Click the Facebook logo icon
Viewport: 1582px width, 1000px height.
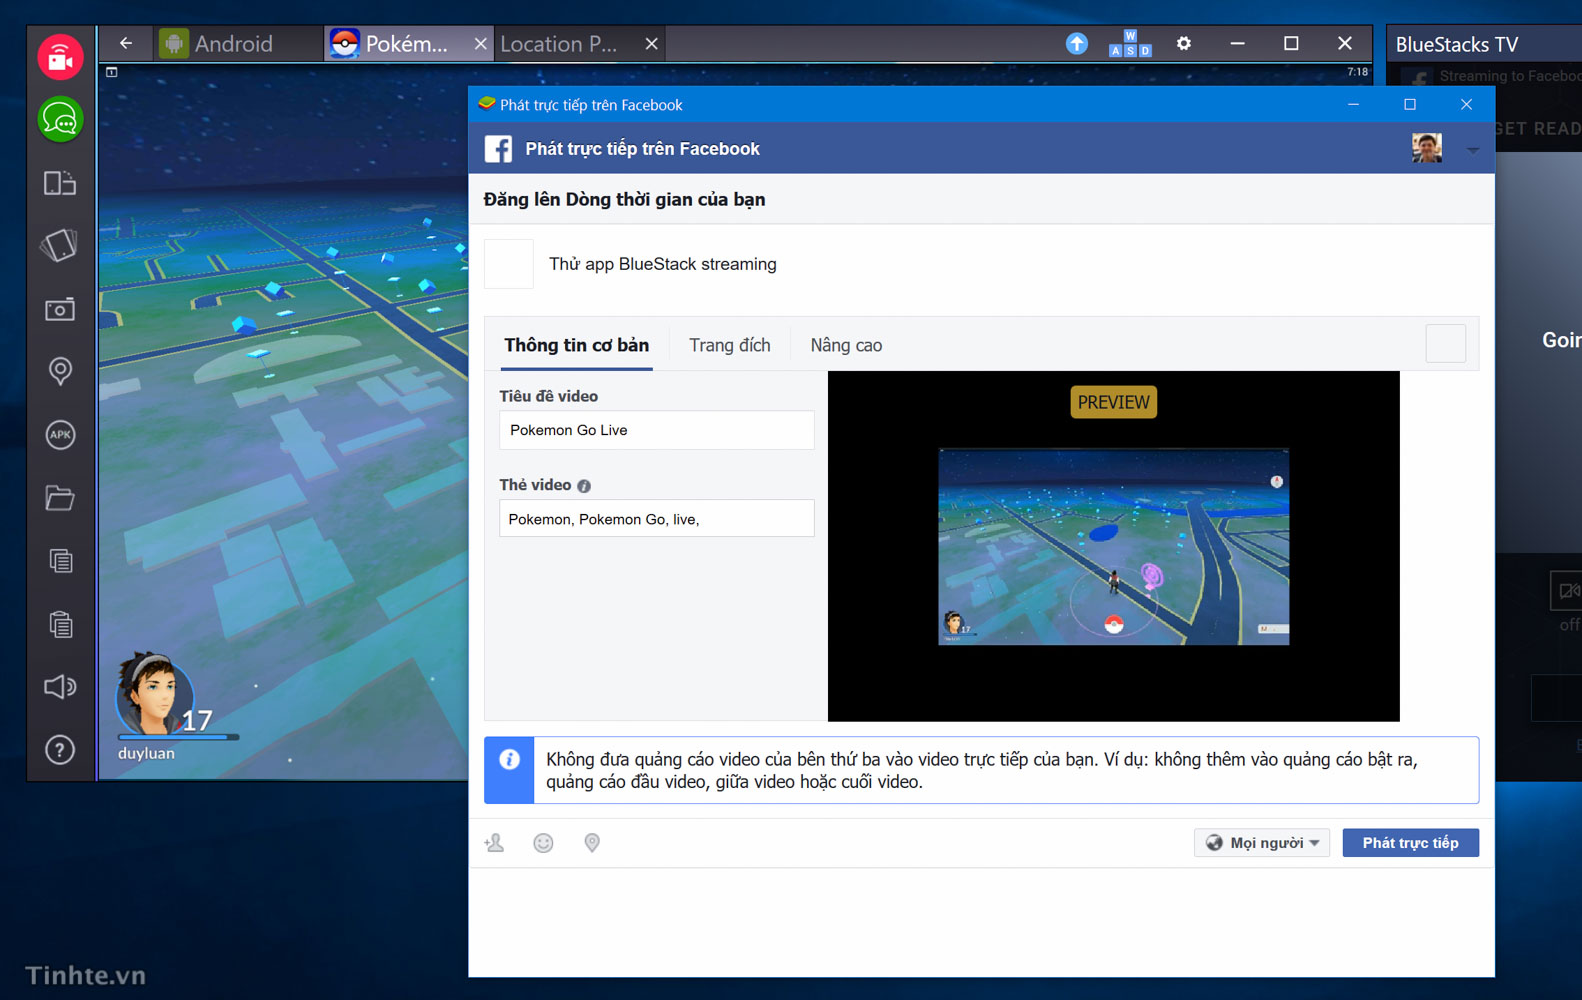pos(498,149)
